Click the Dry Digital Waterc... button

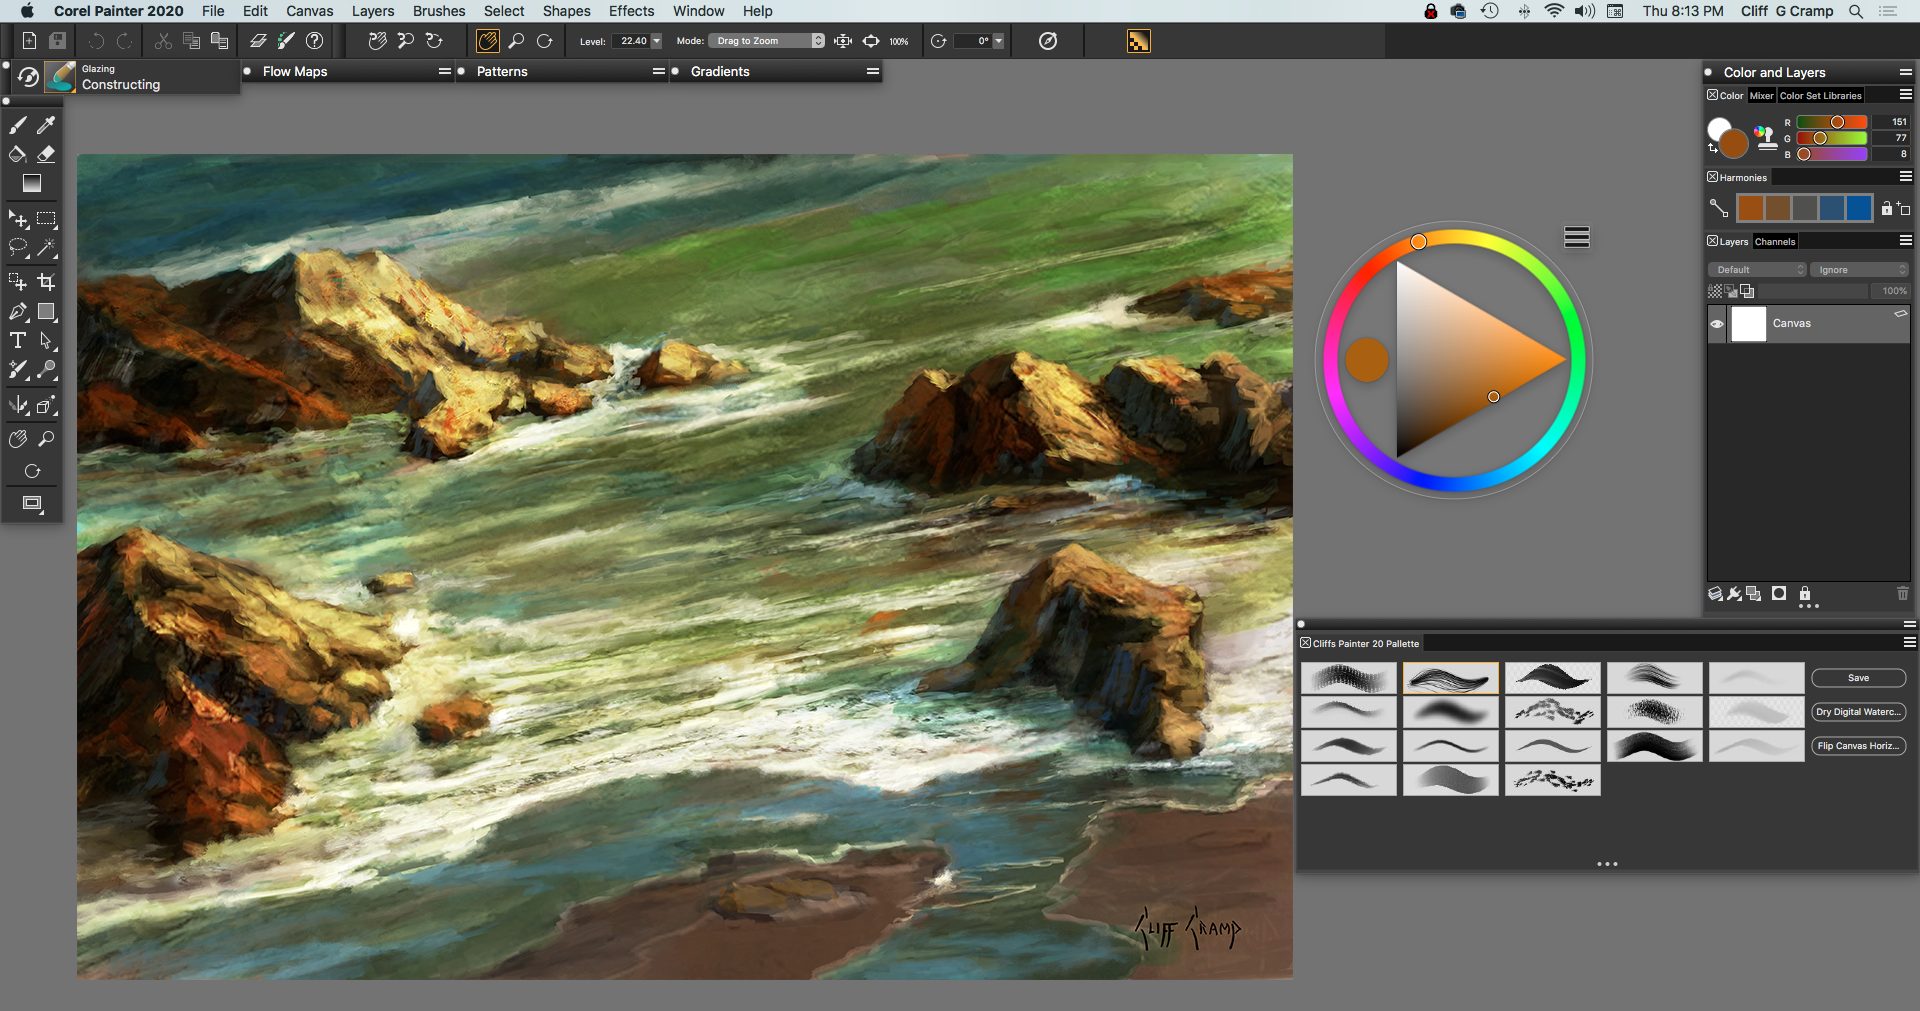(x=1858, y=712)
